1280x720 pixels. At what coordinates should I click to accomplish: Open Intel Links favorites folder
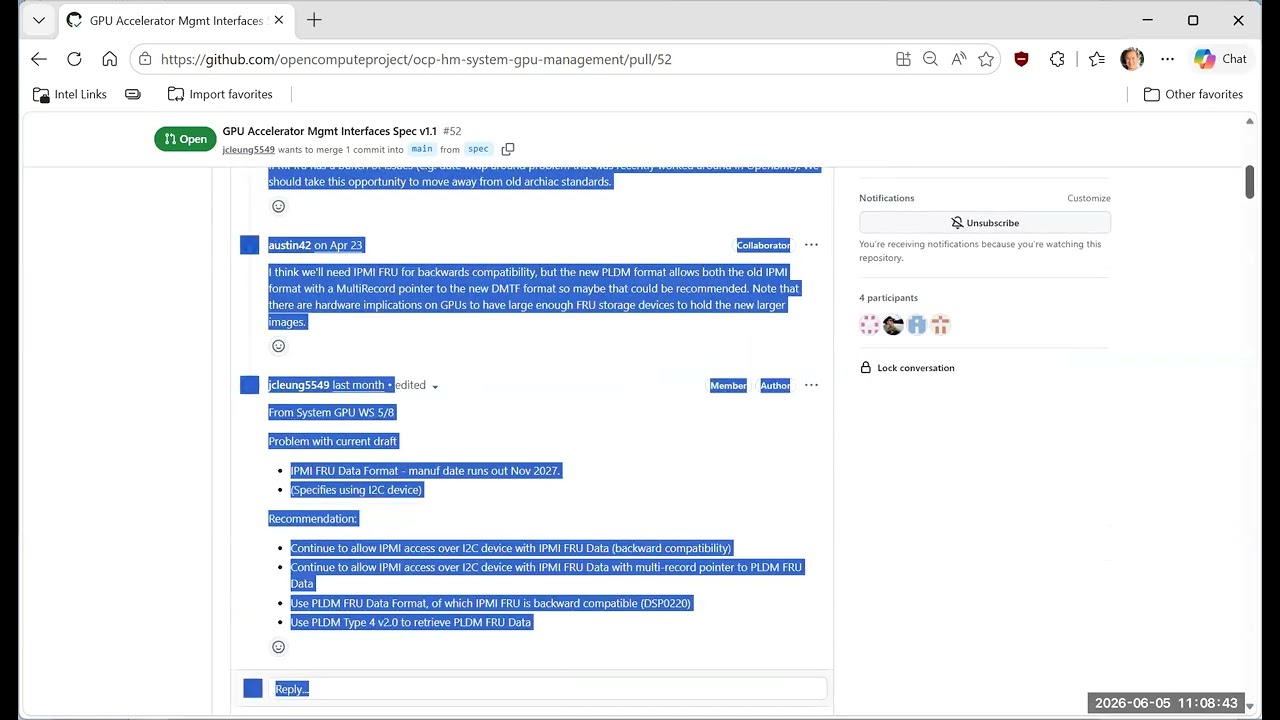pyautogui.click(x=70, y=94)
